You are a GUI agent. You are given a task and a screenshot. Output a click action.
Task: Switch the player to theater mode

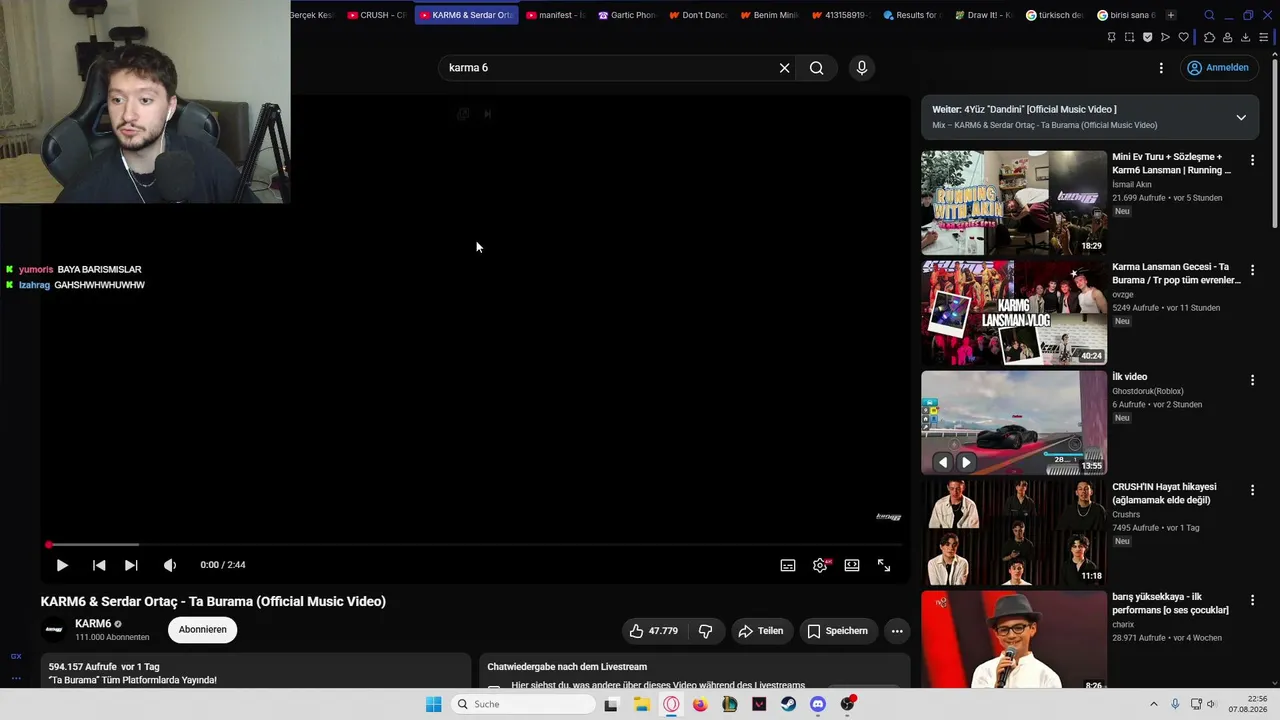[x=852, y=565]
